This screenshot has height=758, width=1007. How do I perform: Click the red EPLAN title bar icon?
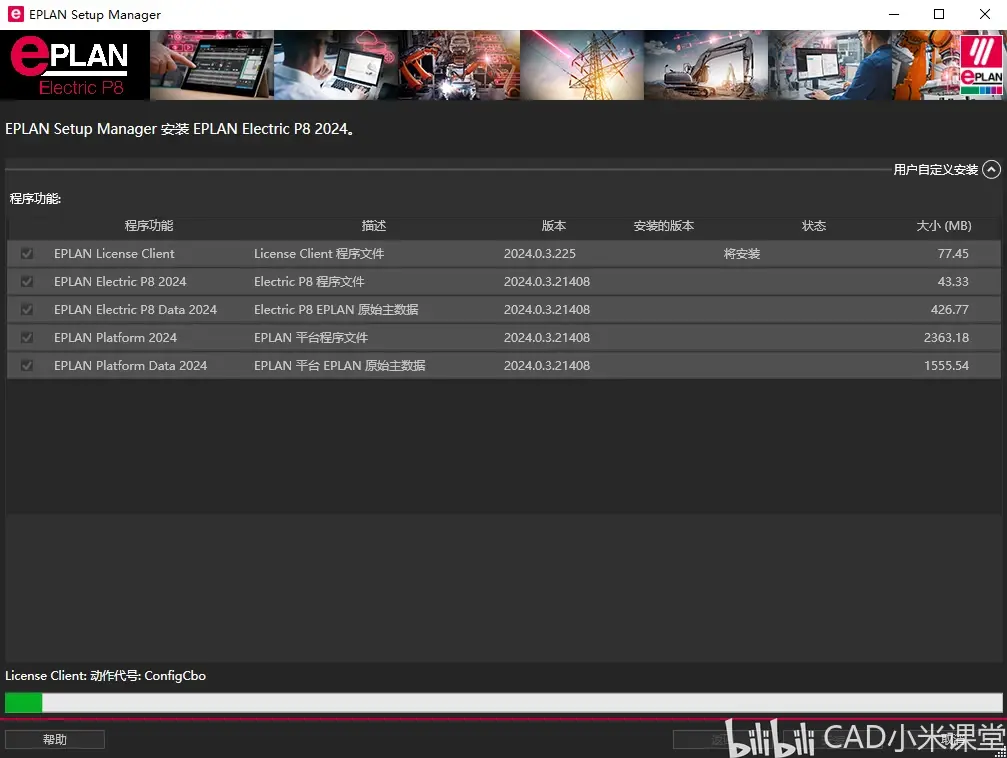[x=15, y=14]
